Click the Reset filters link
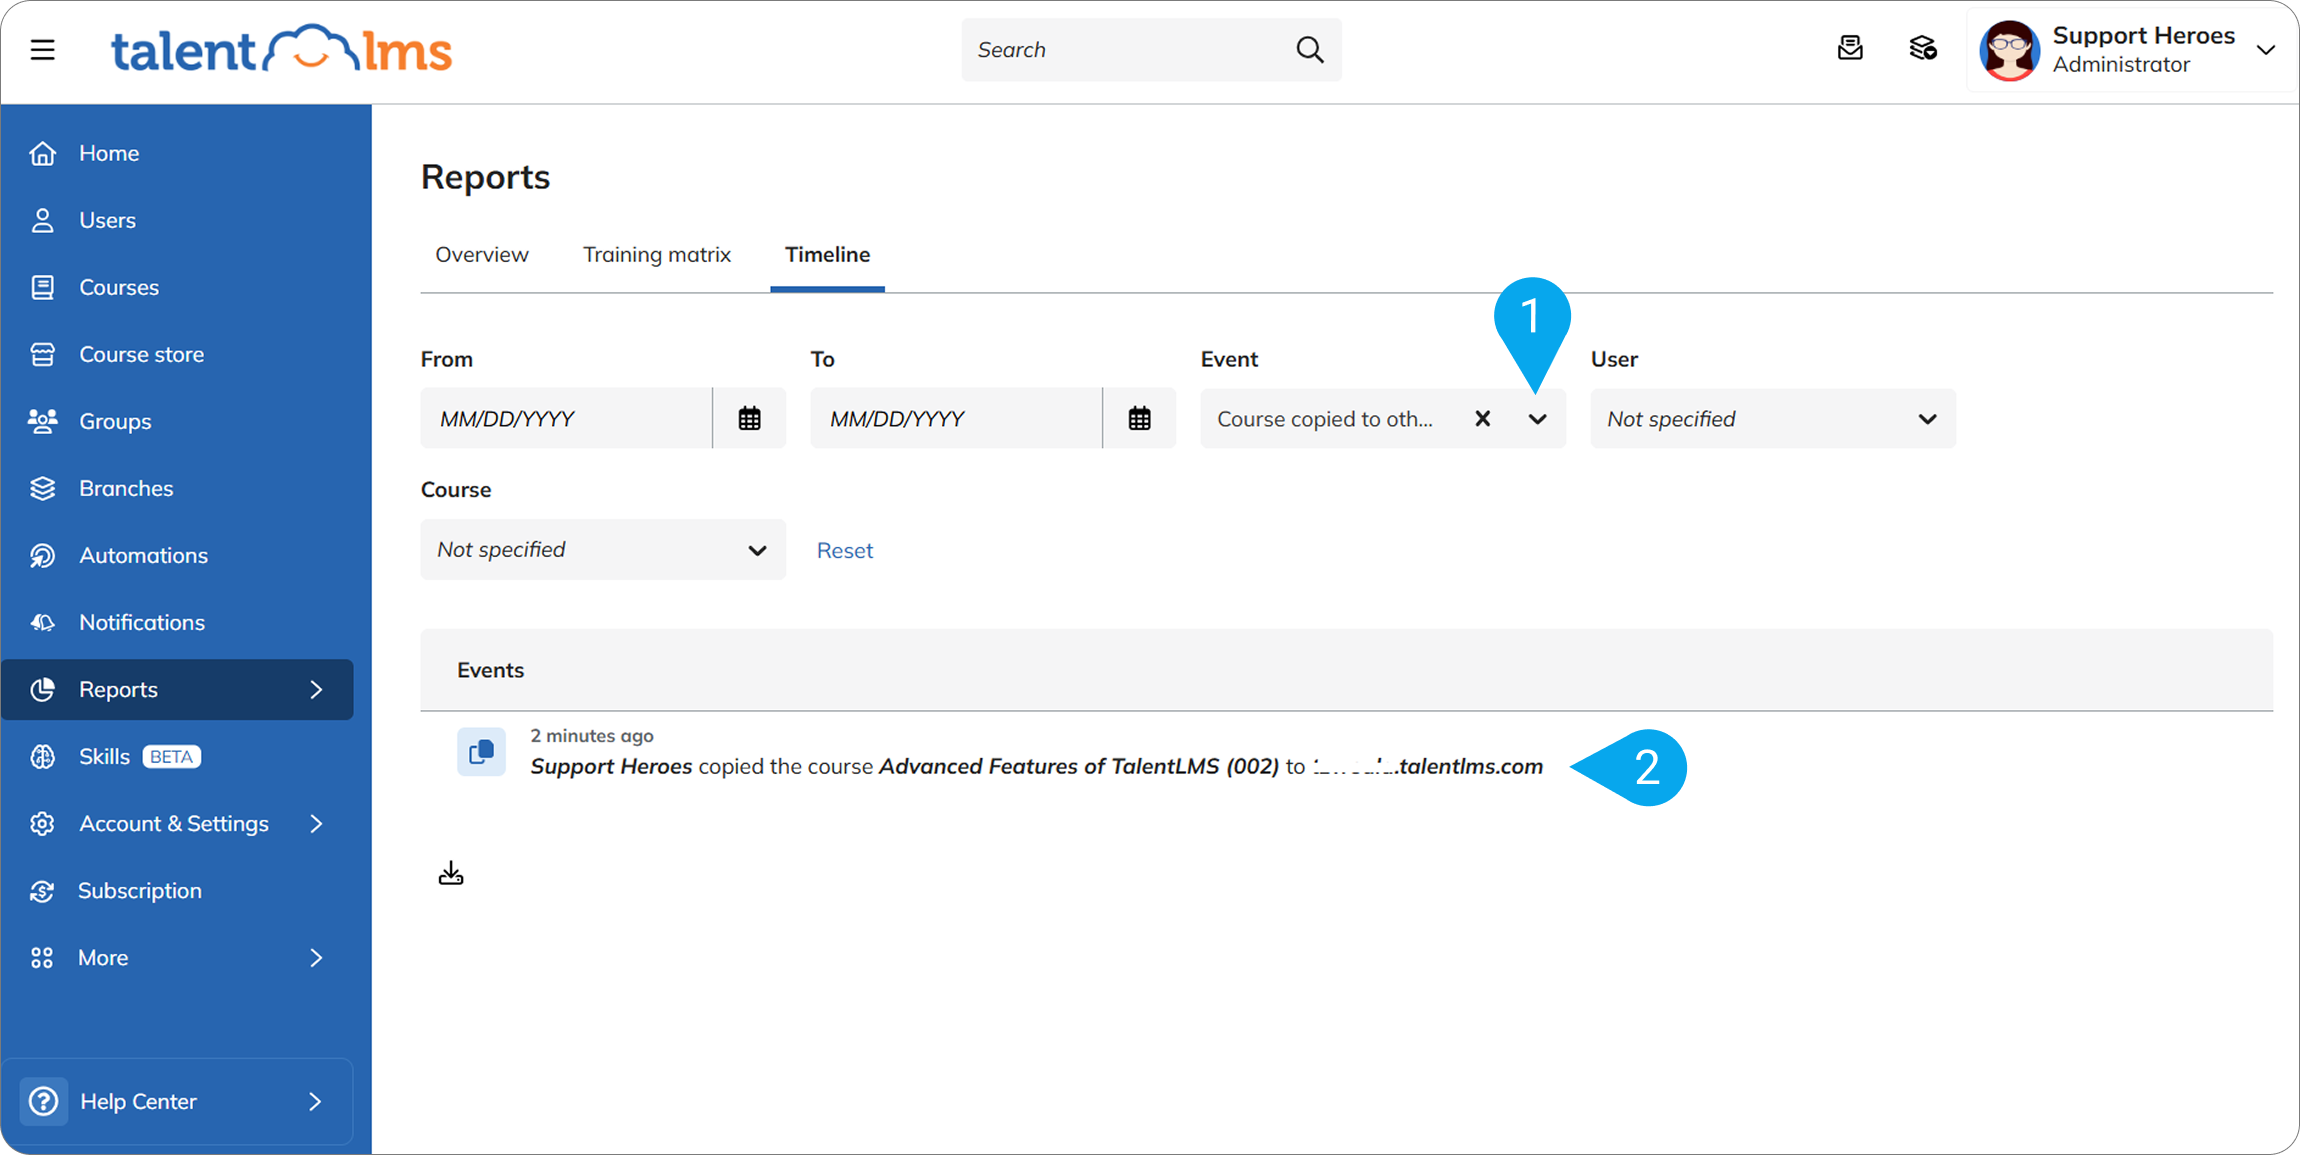 (x=844, y=550)
